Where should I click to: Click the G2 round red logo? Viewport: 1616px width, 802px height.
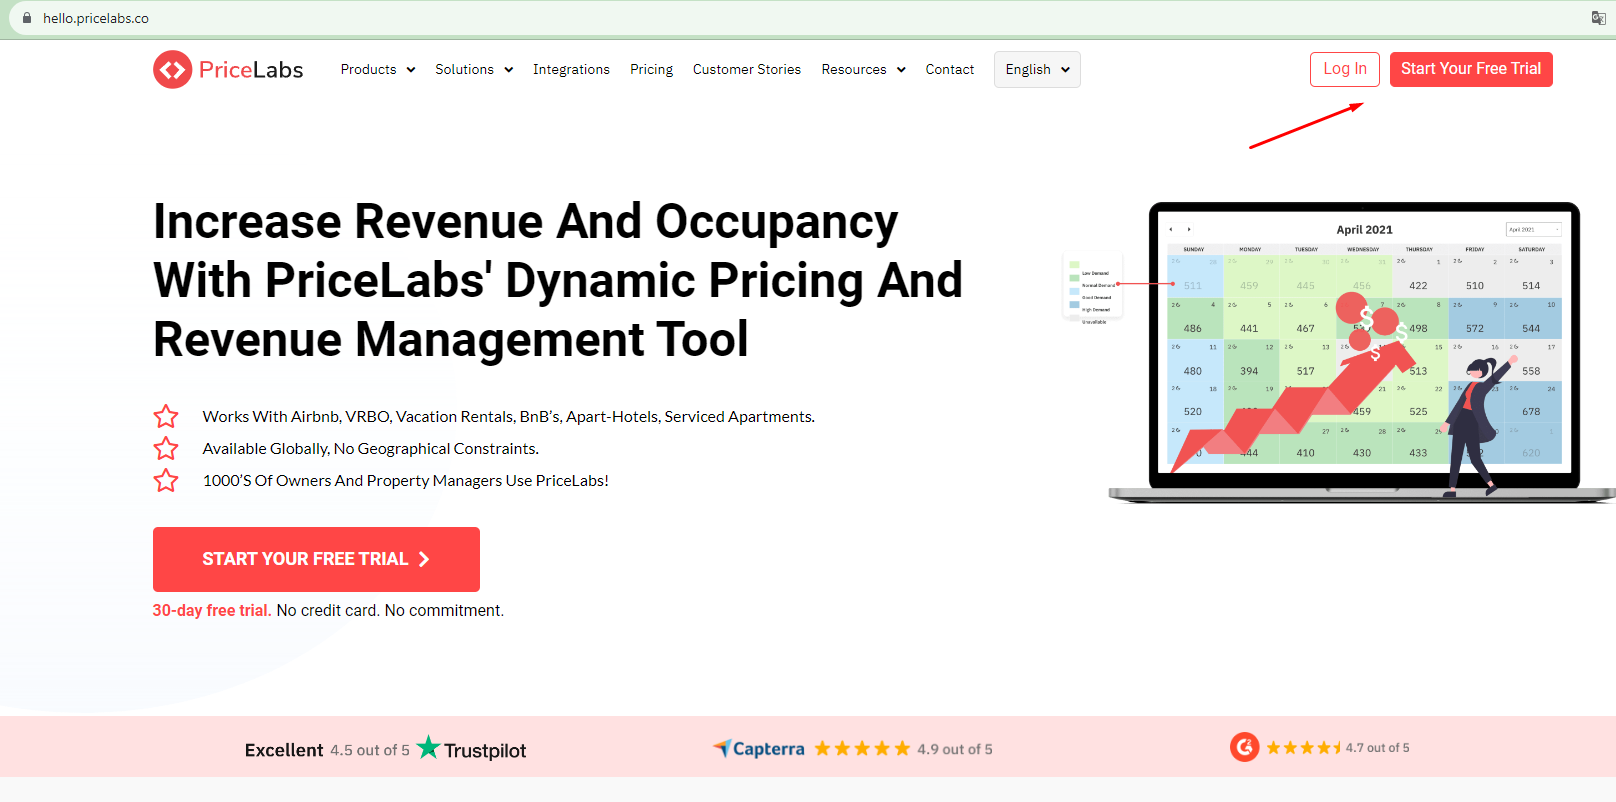(1245, 747)
